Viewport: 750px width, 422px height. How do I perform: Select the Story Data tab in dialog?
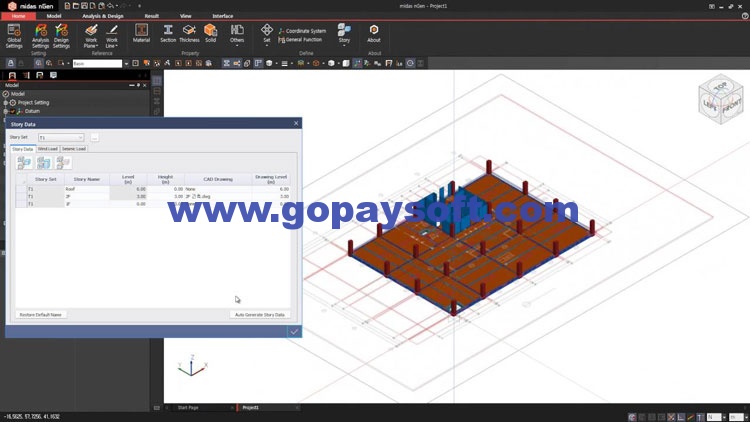pos(22,149)
